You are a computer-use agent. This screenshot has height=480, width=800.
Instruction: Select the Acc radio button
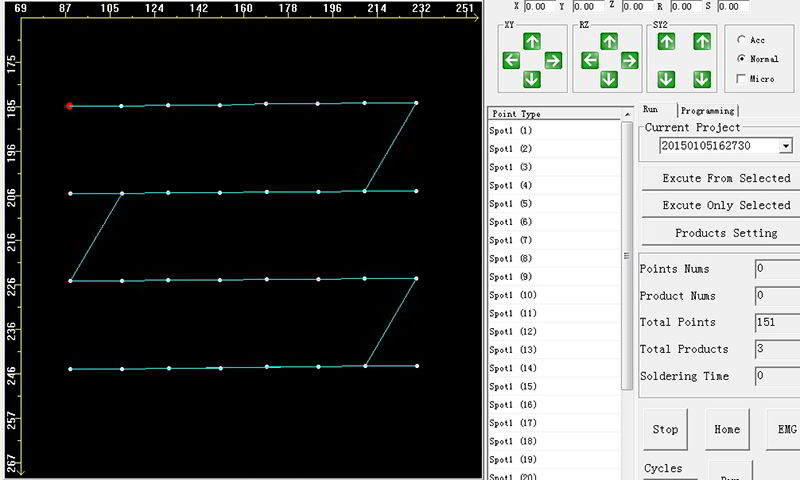coord(740,39)
